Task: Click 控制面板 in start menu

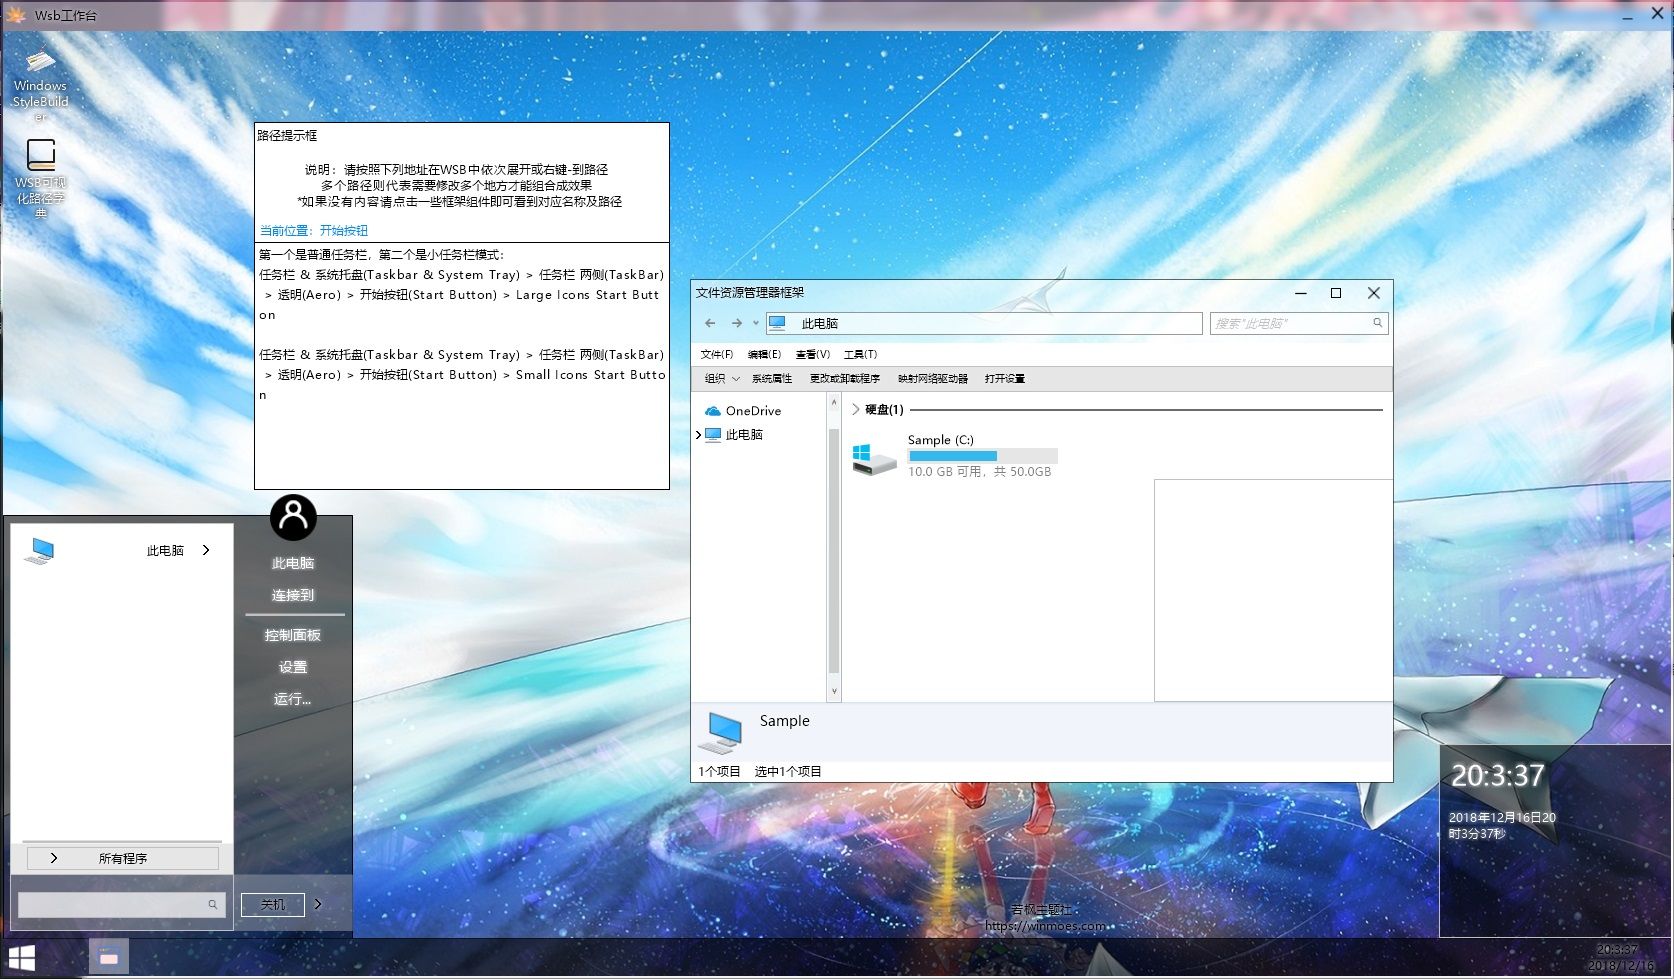Action: [x=293, y=635]
